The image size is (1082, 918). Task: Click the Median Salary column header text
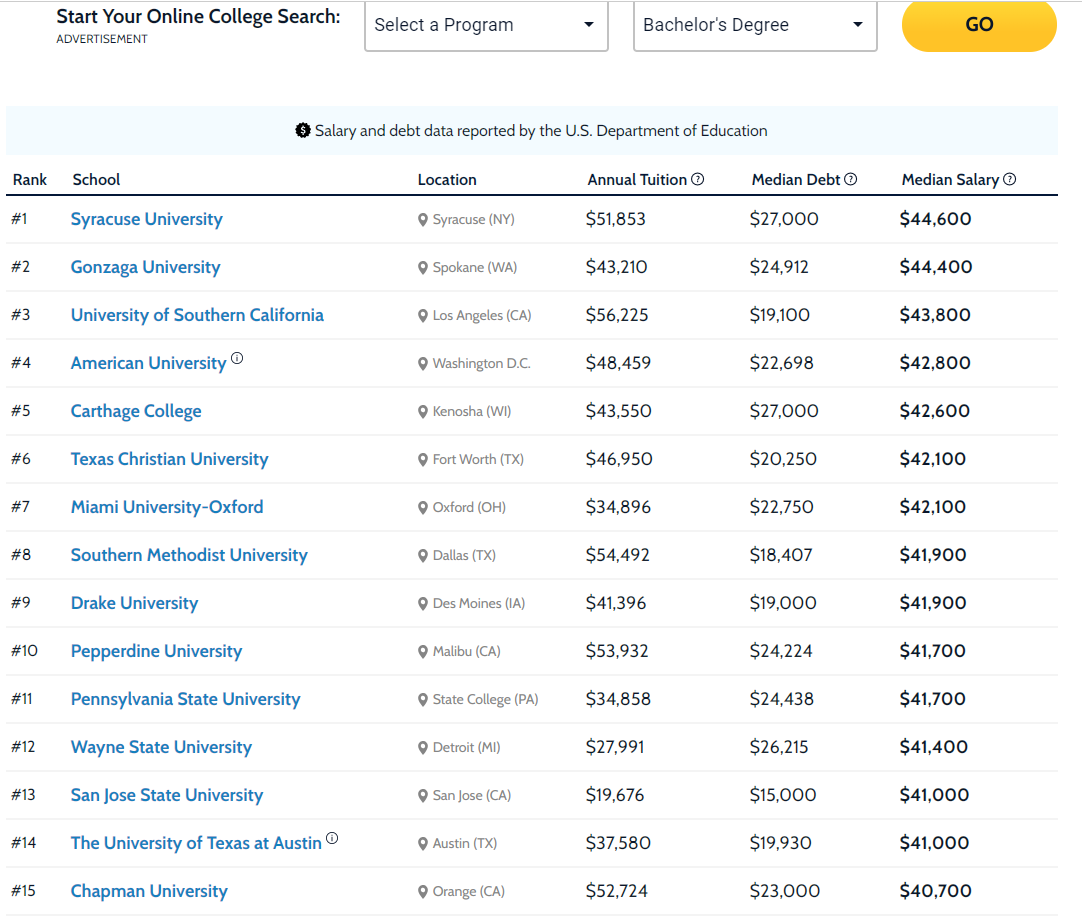click(950, 179)
